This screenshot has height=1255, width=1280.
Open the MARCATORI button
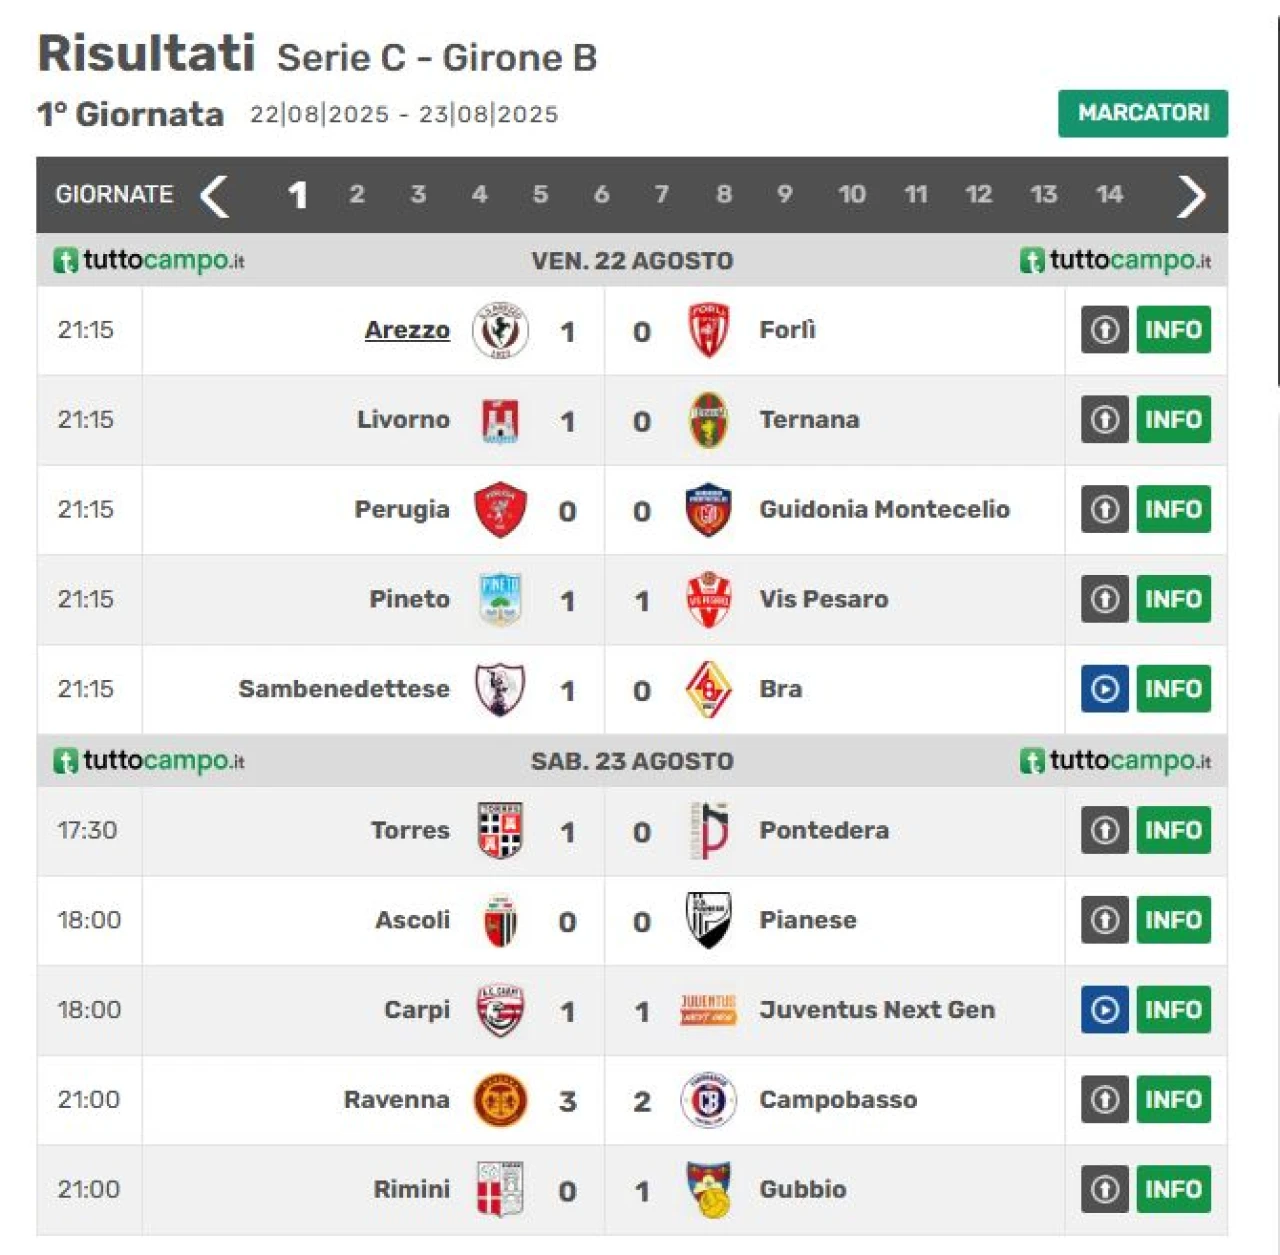[1142, 113]
